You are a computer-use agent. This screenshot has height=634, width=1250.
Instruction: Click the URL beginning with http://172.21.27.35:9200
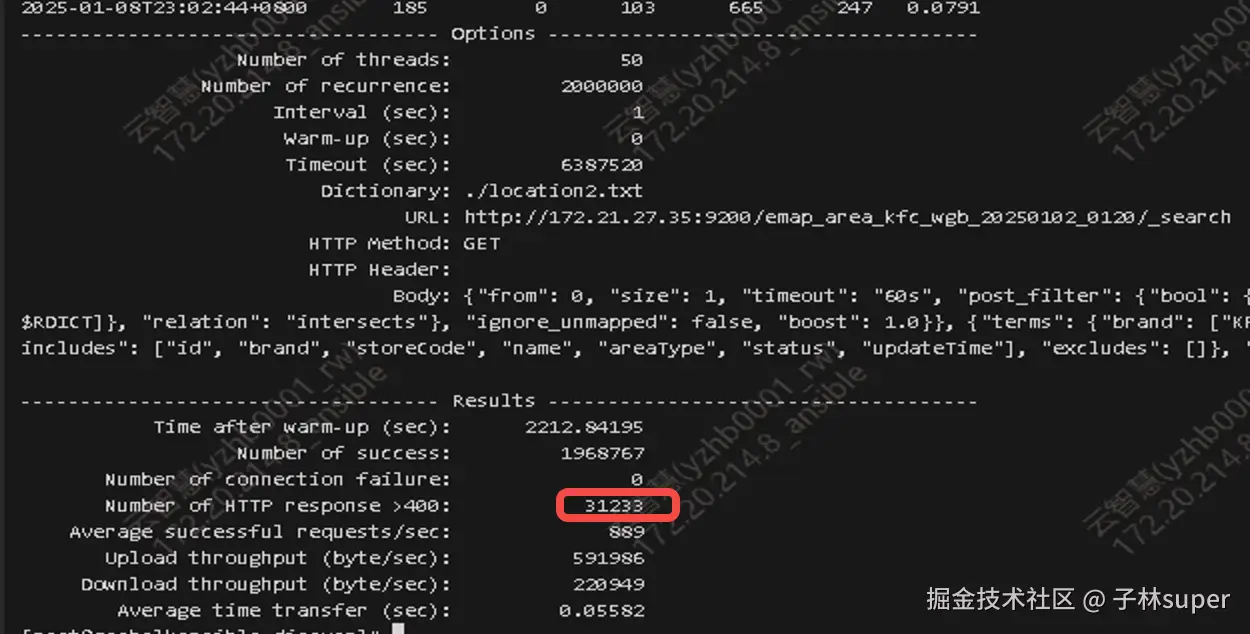(847, 217)
